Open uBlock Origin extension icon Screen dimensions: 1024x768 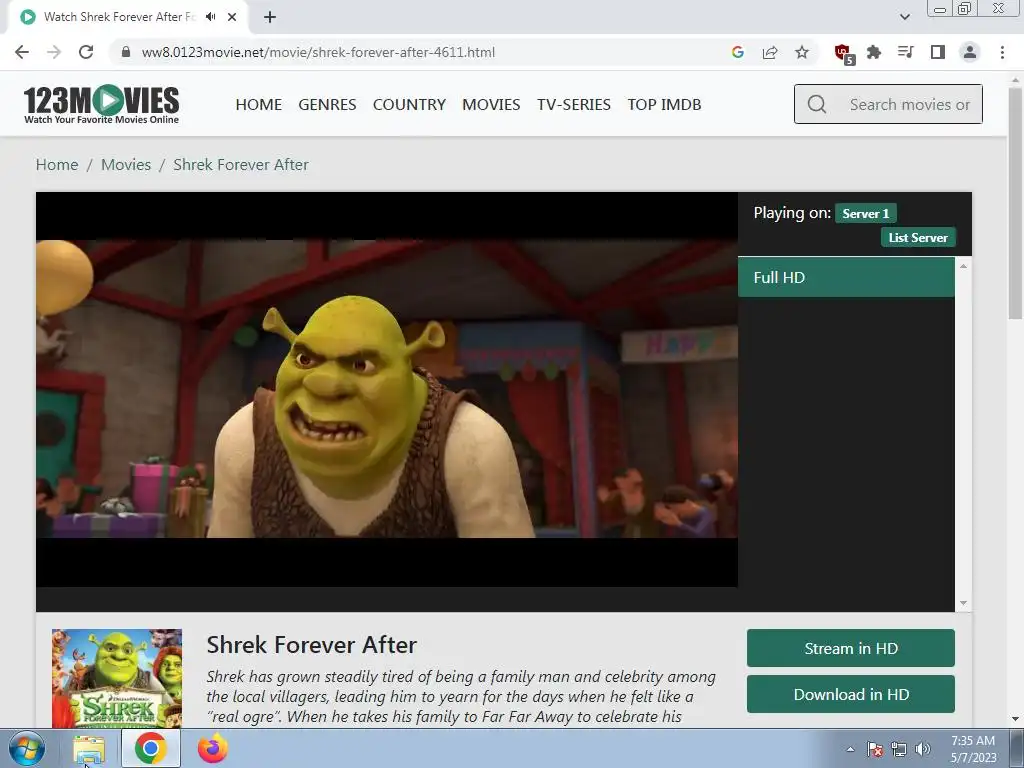pos(843,53)
